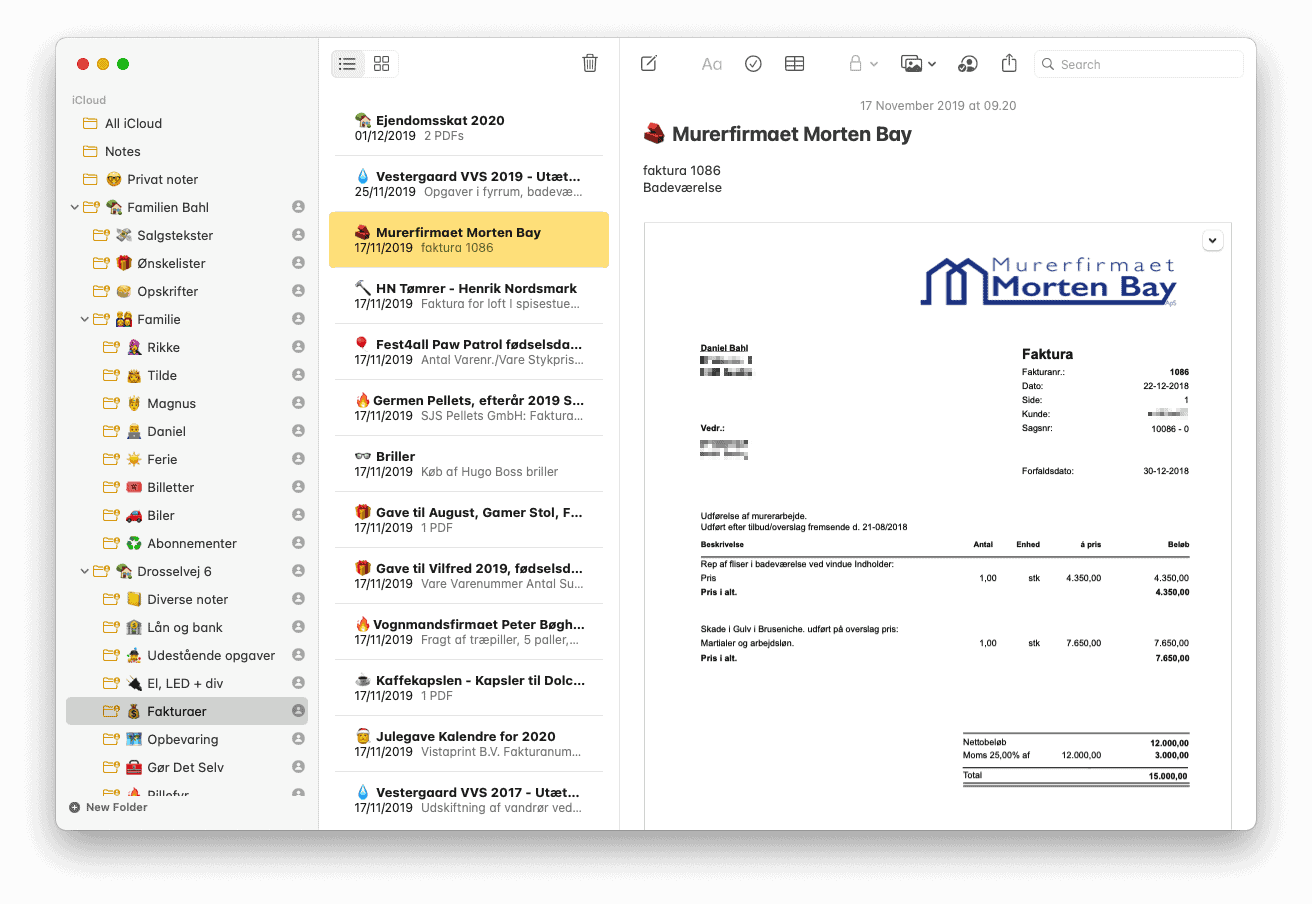Switch to gallery view
This screenshot has height=904, width=1312.
pos(381,64)
